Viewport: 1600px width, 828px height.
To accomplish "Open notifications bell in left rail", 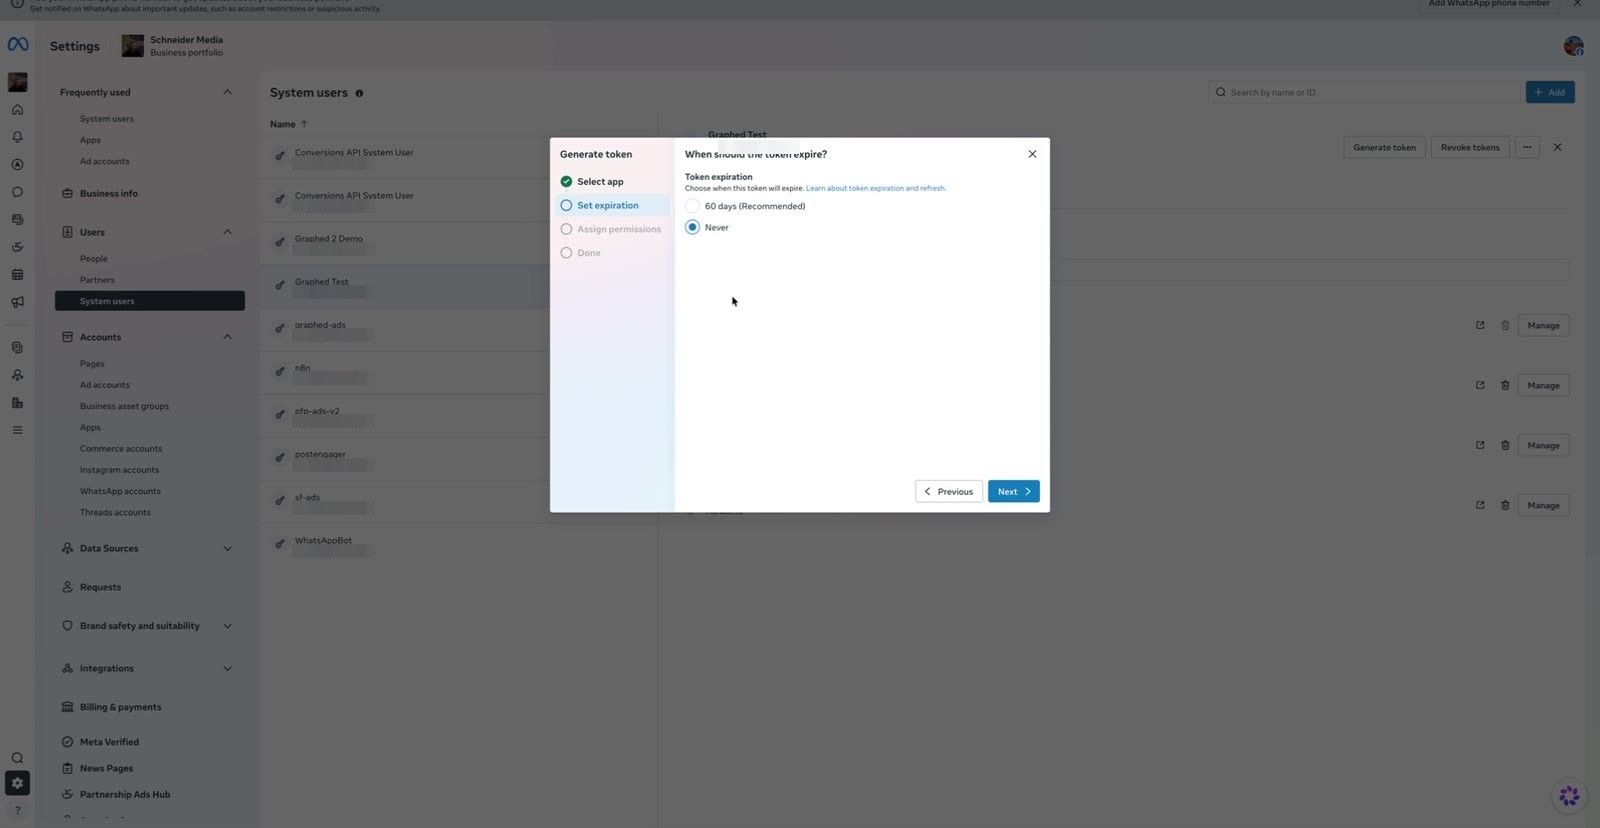I will coord(17,137).
